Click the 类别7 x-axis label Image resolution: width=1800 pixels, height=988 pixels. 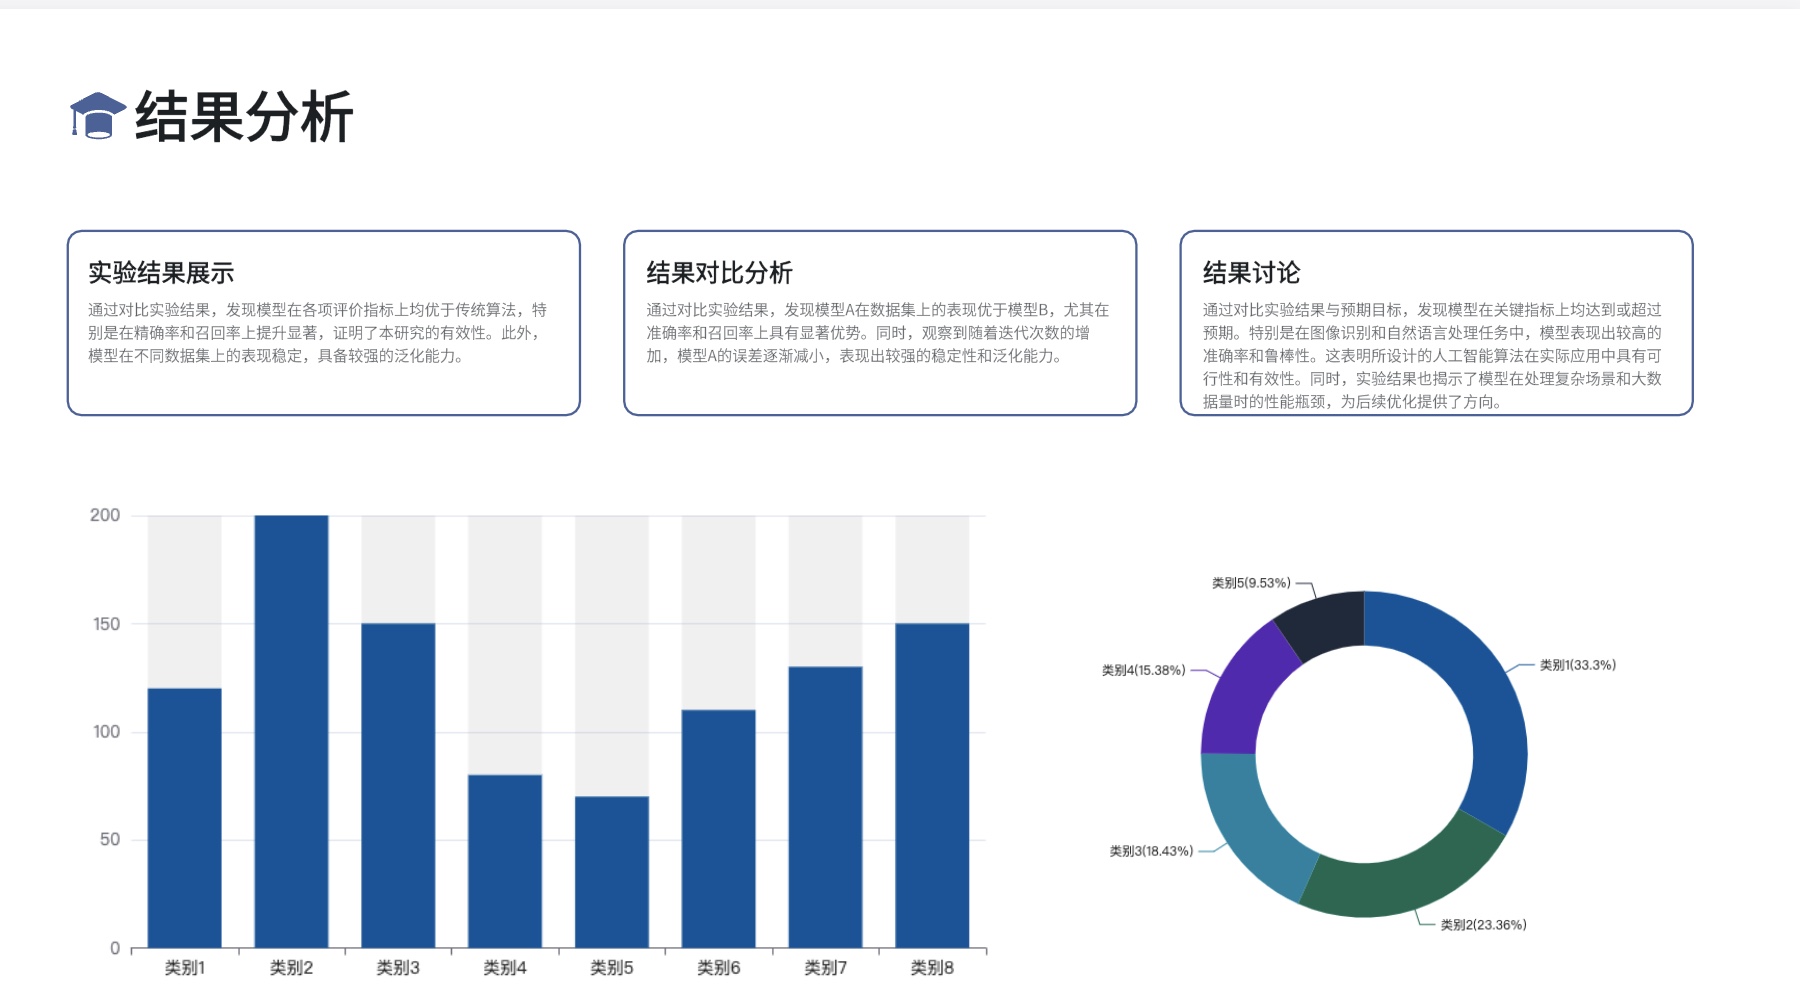point(825,968)
